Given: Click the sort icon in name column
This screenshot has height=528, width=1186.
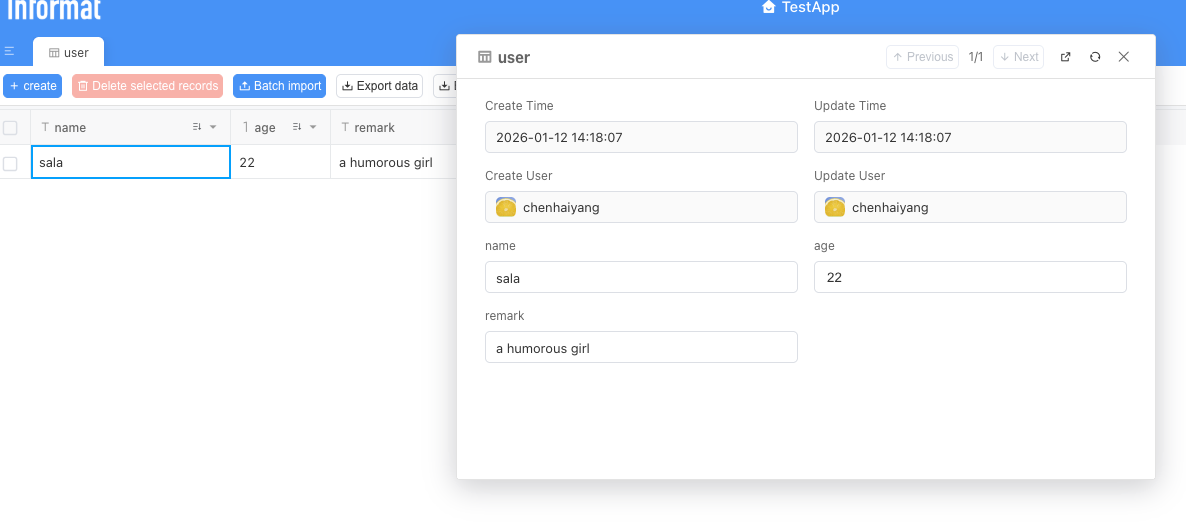Looking at the screenshot, I should point(197,128).
